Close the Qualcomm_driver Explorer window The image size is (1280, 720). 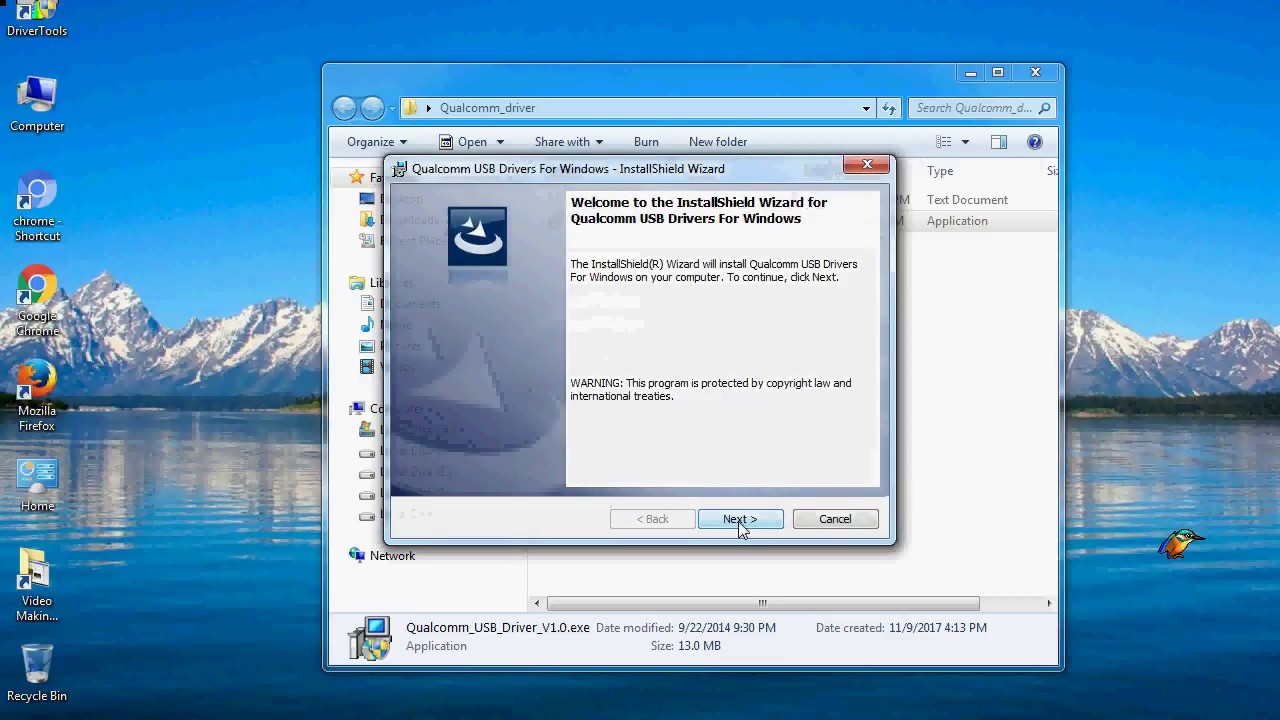pos(1035,73)
